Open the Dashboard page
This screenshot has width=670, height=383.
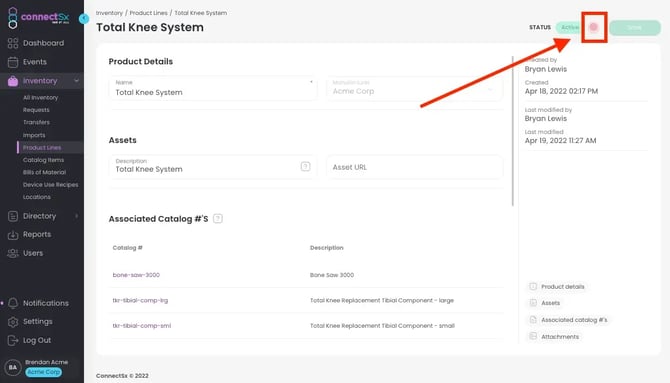43,43
